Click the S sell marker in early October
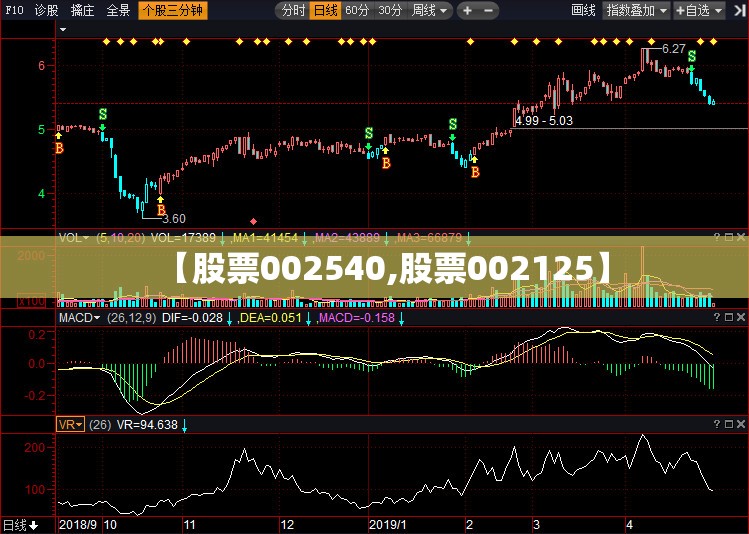The image size is (749, 534). coord(103,114)
